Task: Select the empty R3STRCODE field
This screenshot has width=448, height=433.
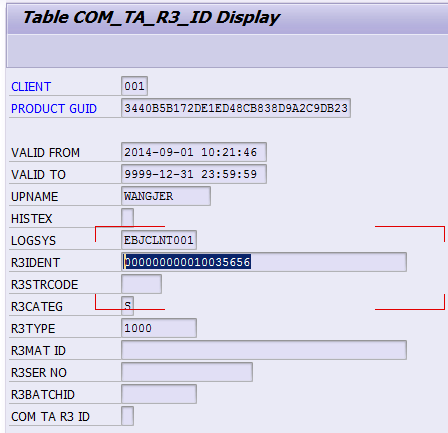Action: click(141, 284)
